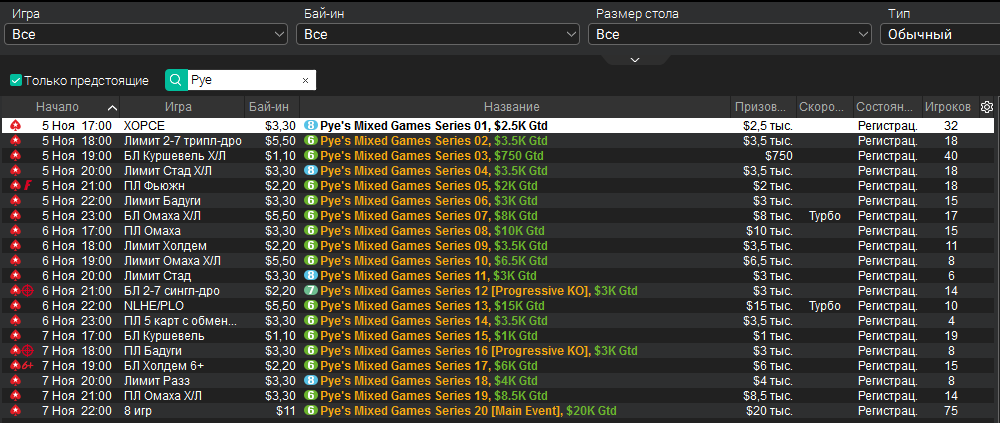Viewport: 1000px width, 423px height.
Task: Click the red spade icon on 8 игр row
Action: [15, 411]
